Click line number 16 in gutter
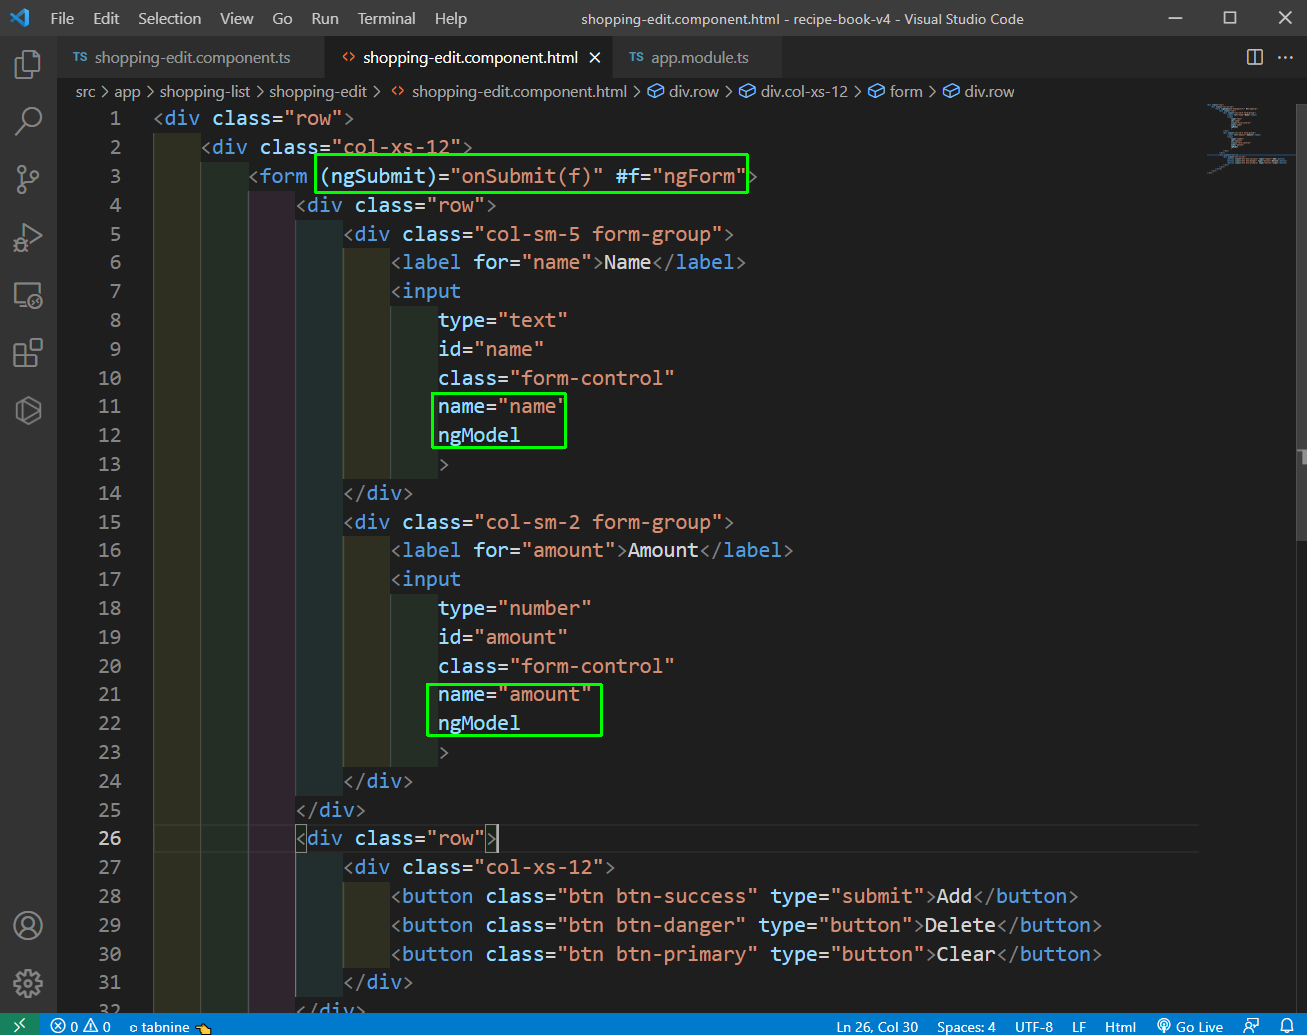This screenshot has width=1307, height=1035. (x=110, y=550)
